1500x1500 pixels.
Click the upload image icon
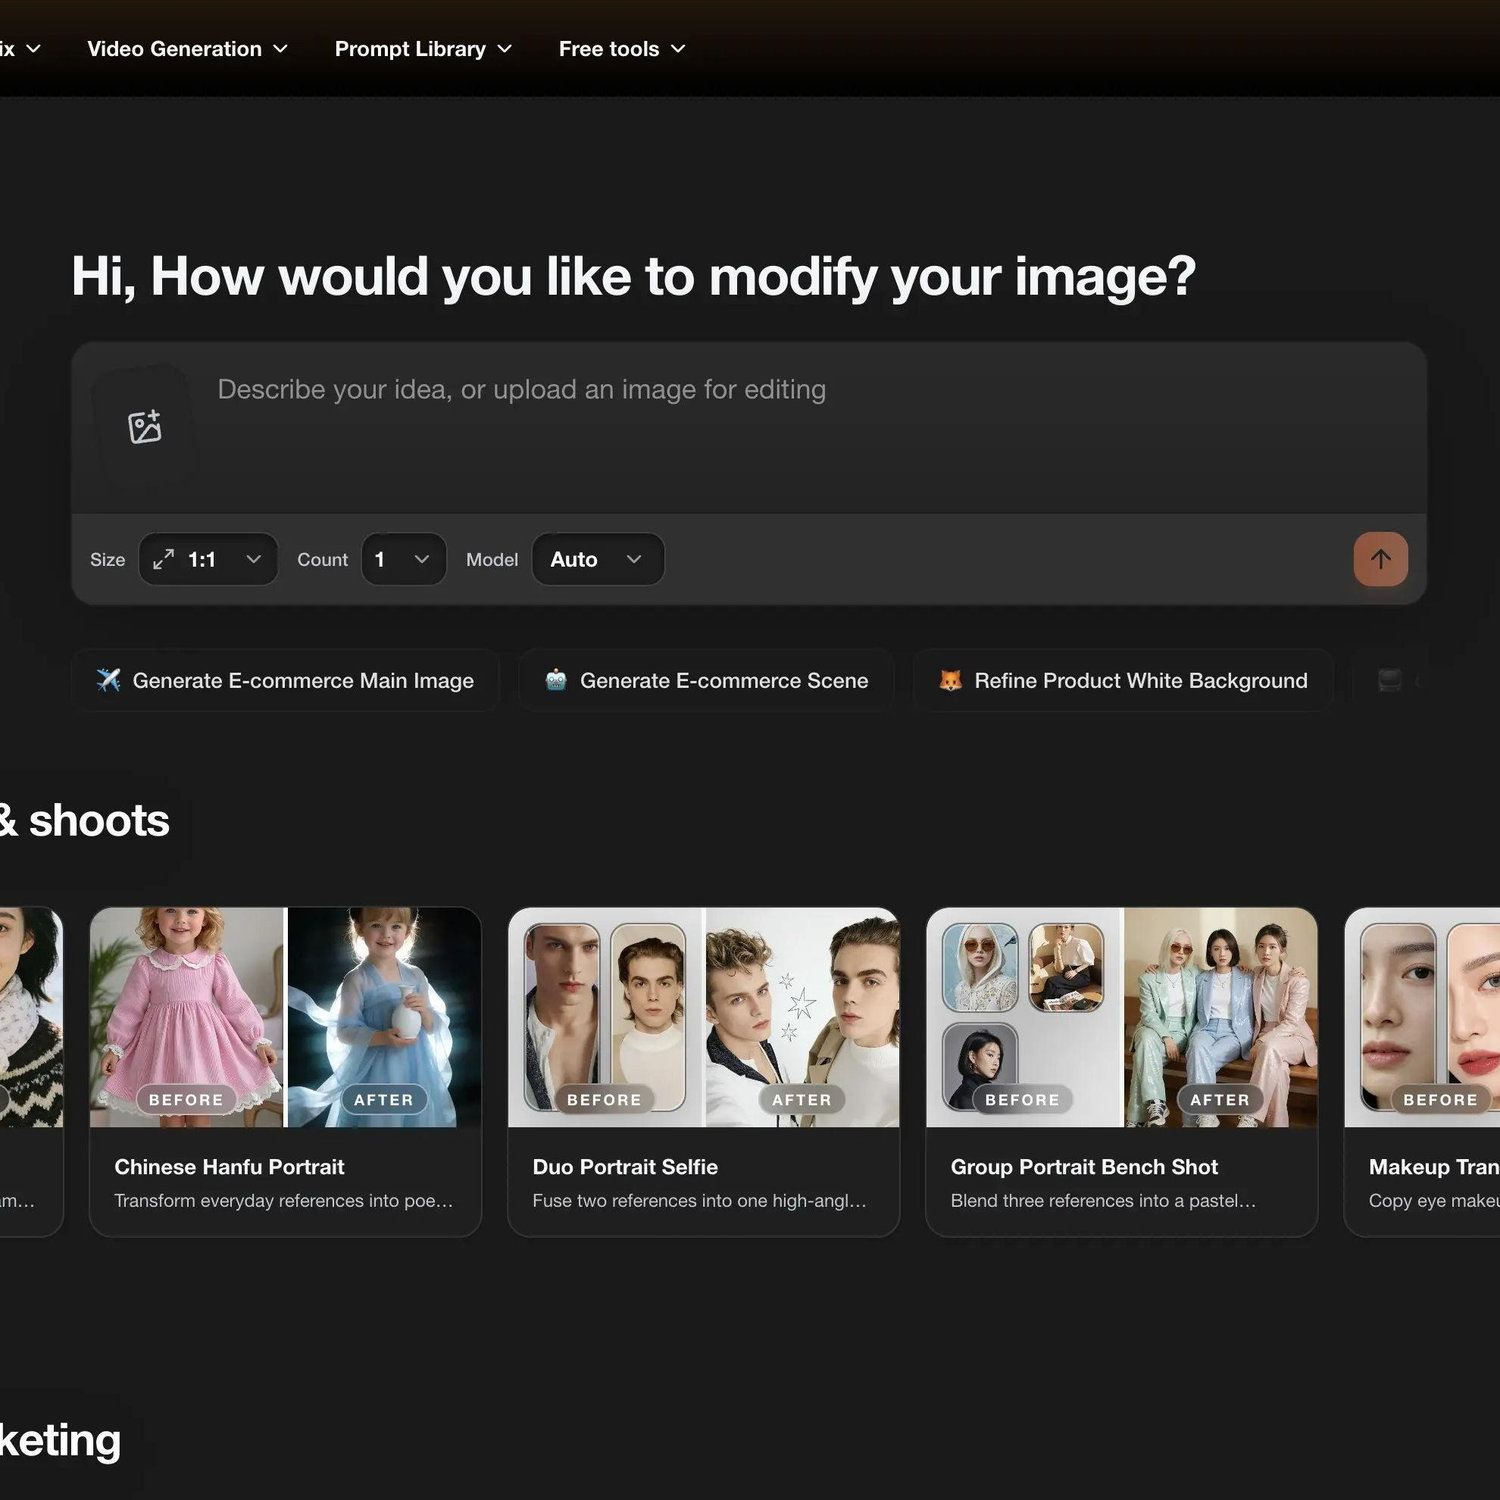click(145, 426)
